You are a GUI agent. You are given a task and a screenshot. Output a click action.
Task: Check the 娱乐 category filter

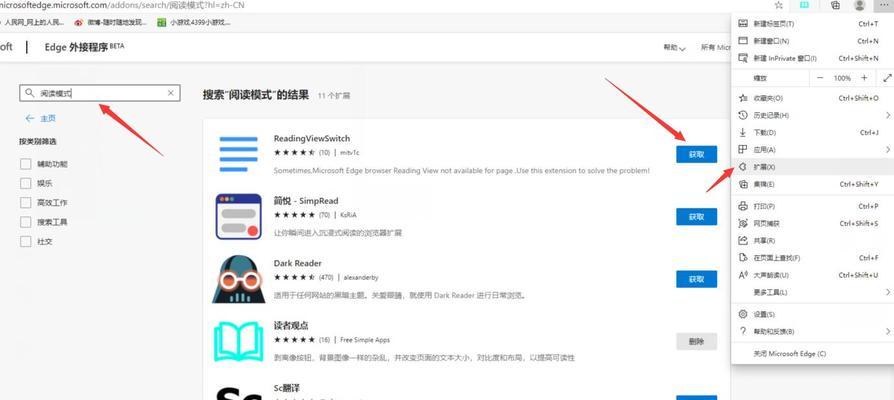point(26,183)
